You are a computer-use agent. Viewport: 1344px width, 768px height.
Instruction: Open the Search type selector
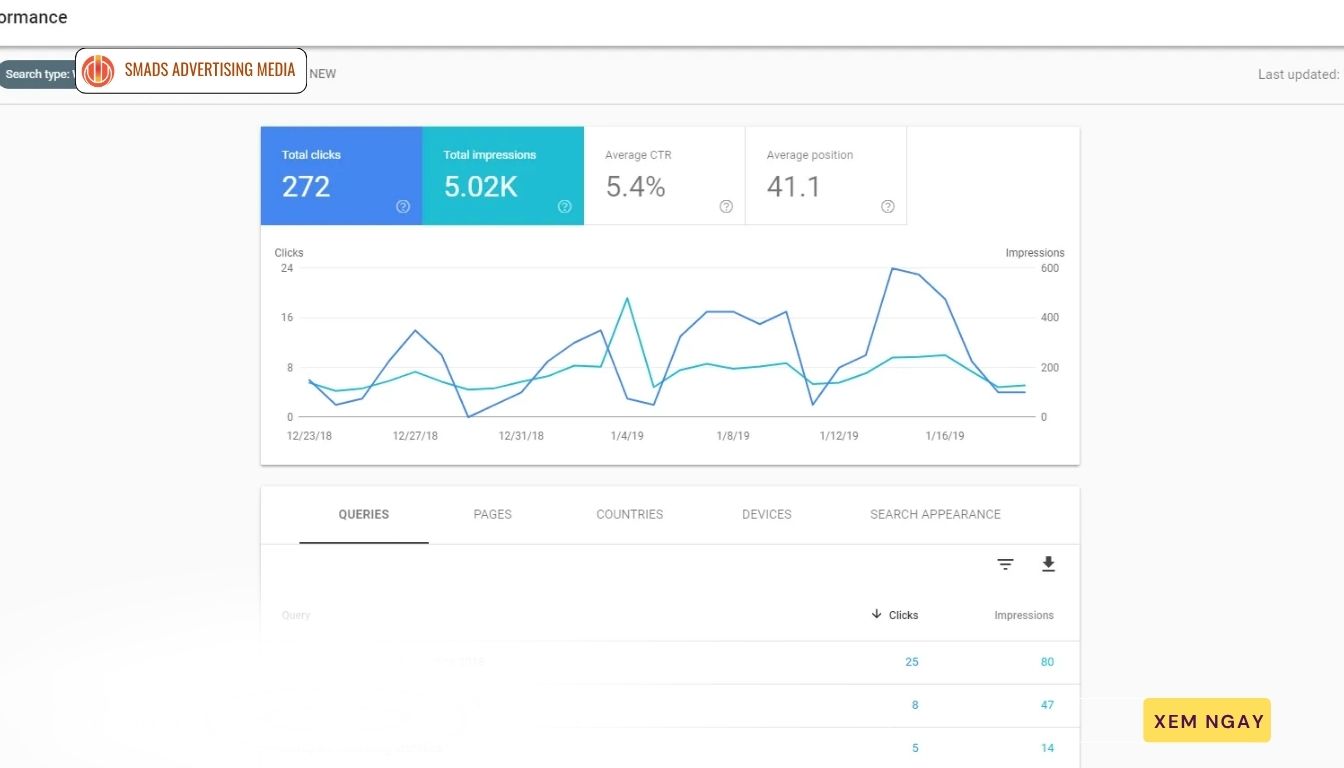[38, 73]
